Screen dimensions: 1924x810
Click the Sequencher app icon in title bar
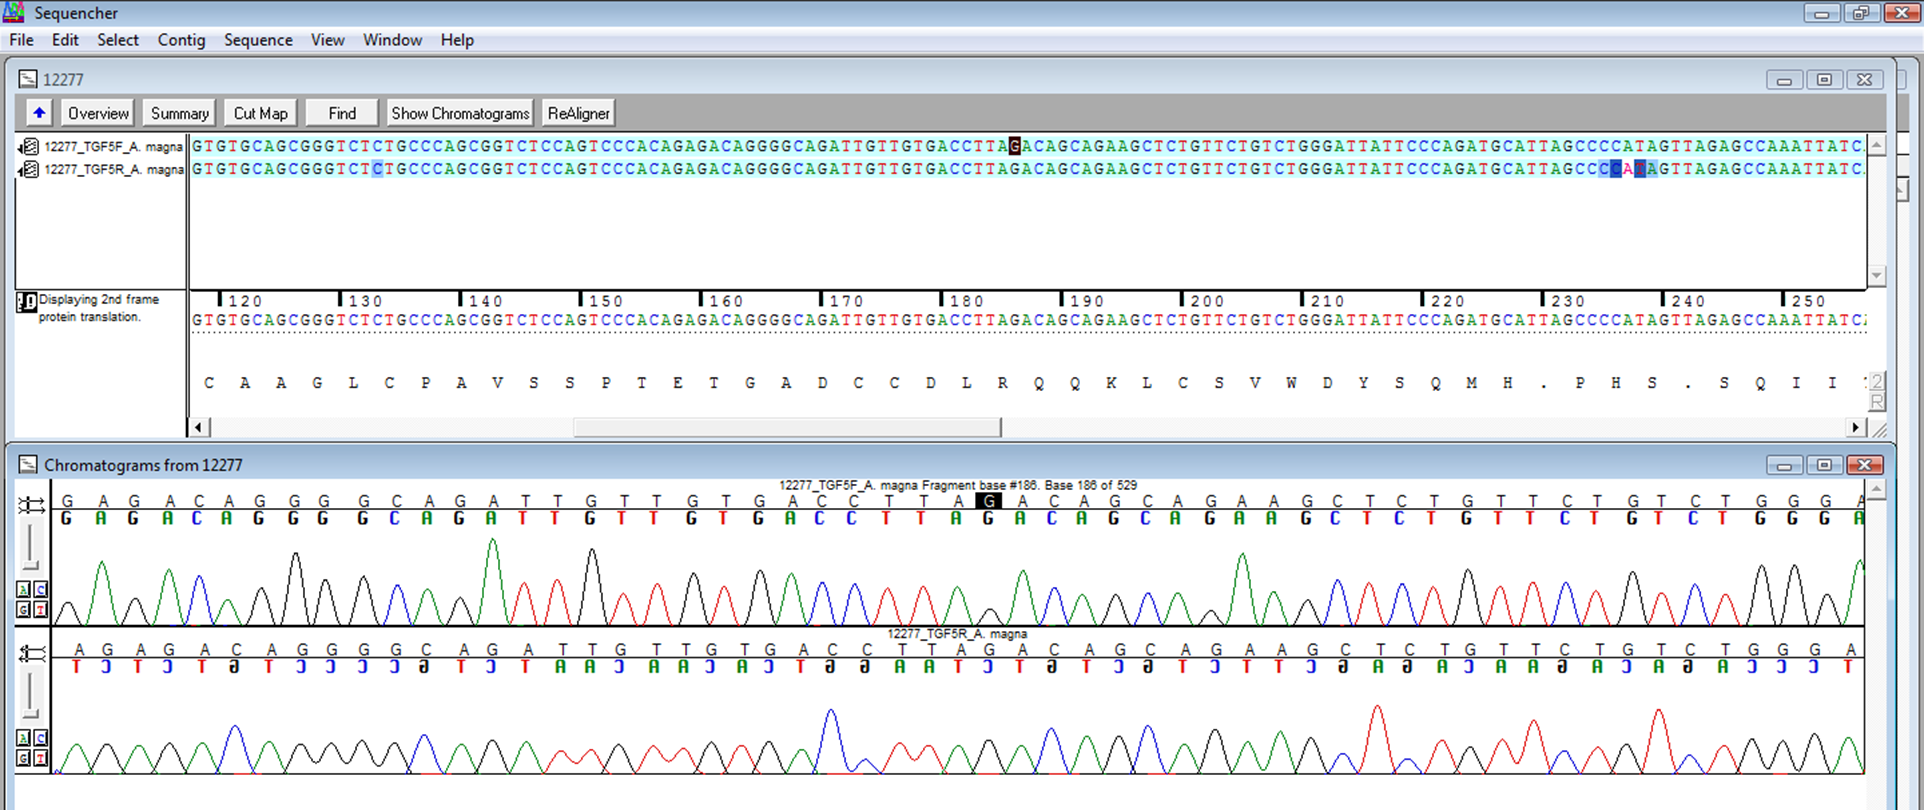(14, 12)
